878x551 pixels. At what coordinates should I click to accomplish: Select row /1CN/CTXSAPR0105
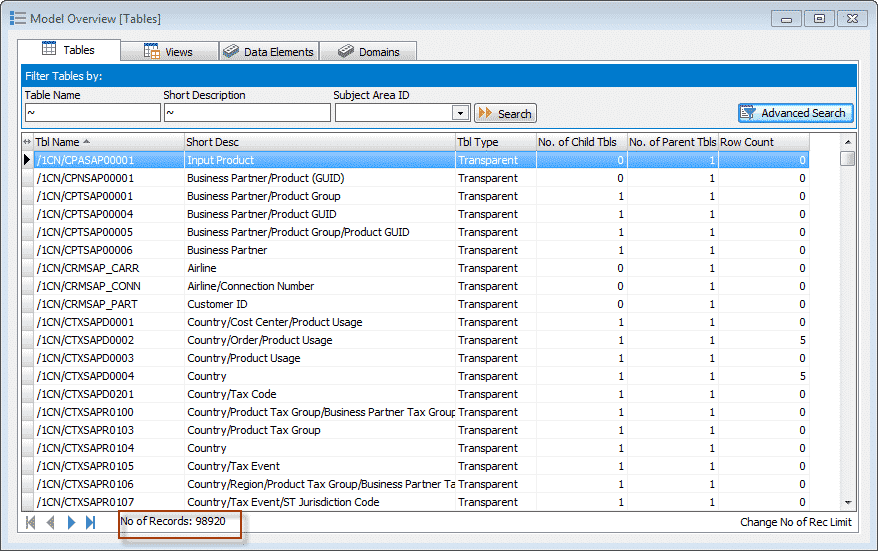point(415,466)
